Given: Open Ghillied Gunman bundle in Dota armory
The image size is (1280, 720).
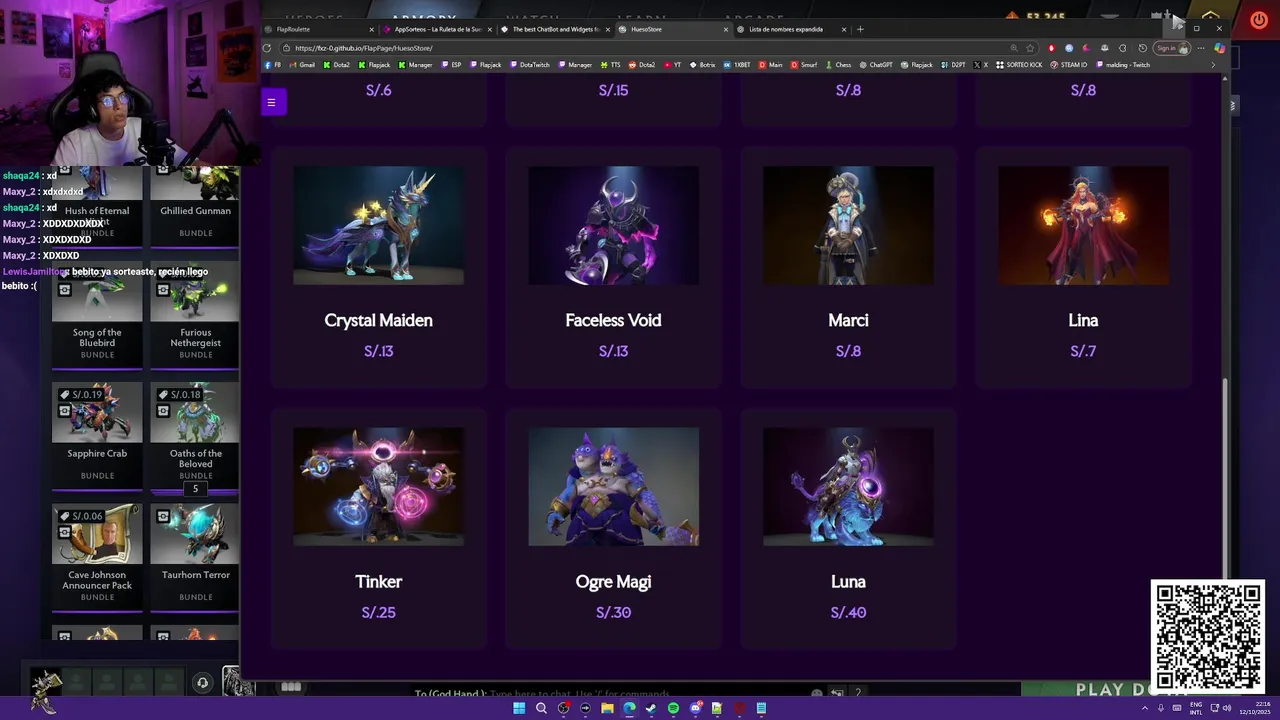Looking at the screenshot, I should tap(195, 205).
